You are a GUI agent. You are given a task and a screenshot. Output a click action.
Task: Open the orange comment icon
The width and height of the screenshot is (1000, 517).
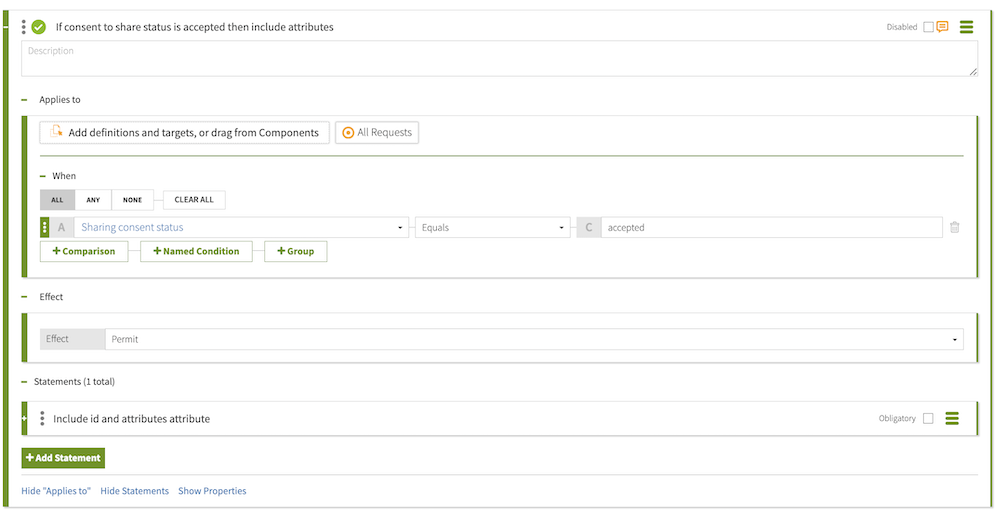click(942, 27)
